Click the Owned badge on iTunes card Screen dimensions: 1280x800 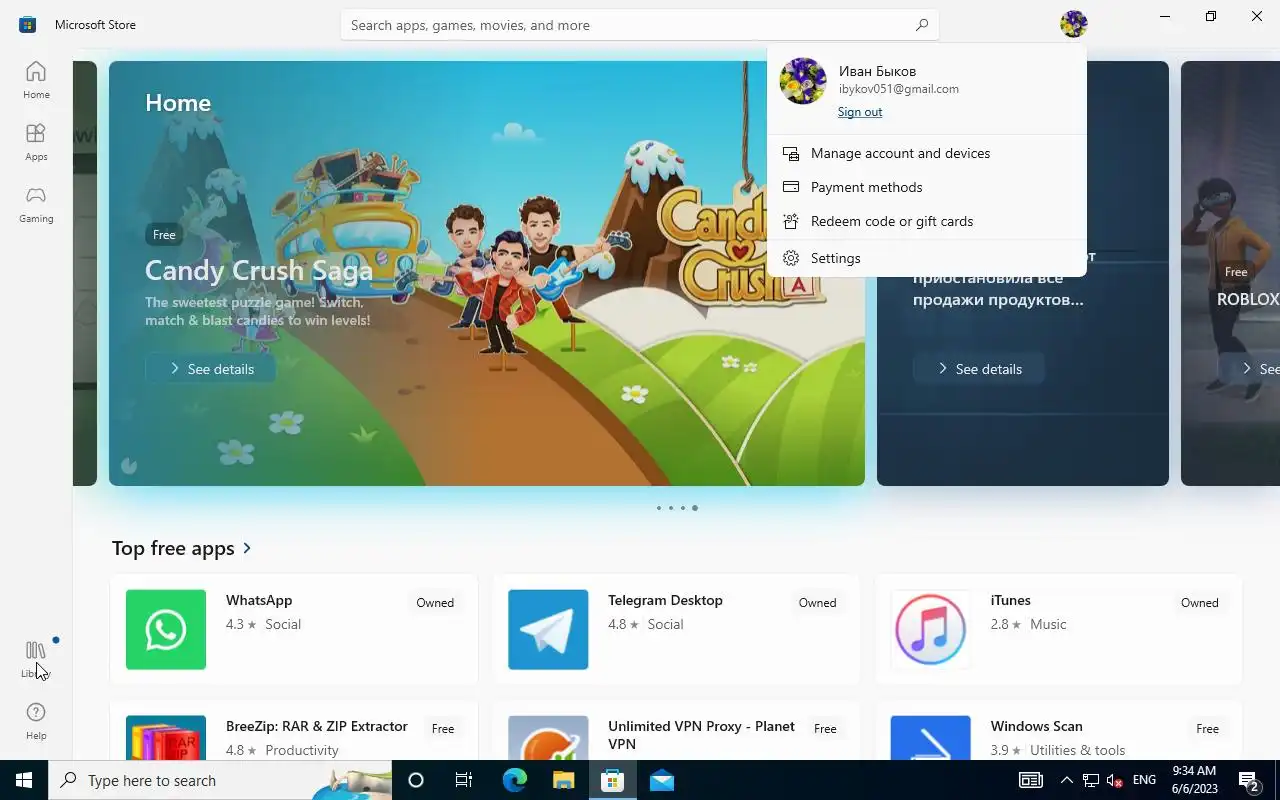coord(1199,603)
